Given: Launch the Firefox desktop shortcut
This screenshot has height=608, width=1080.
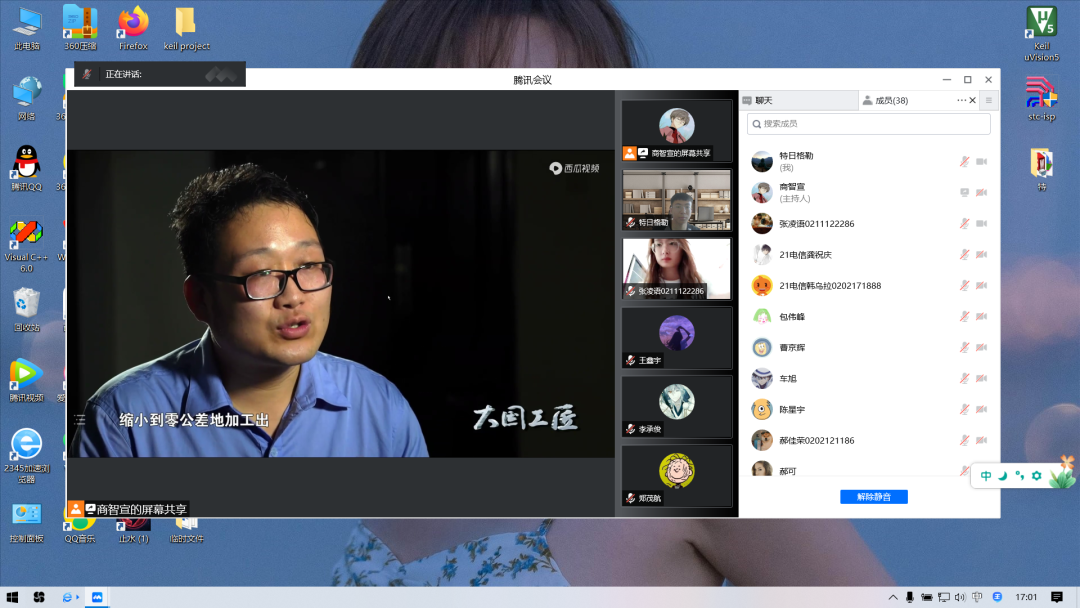Looking at the screenshot, I should point(133,28).
